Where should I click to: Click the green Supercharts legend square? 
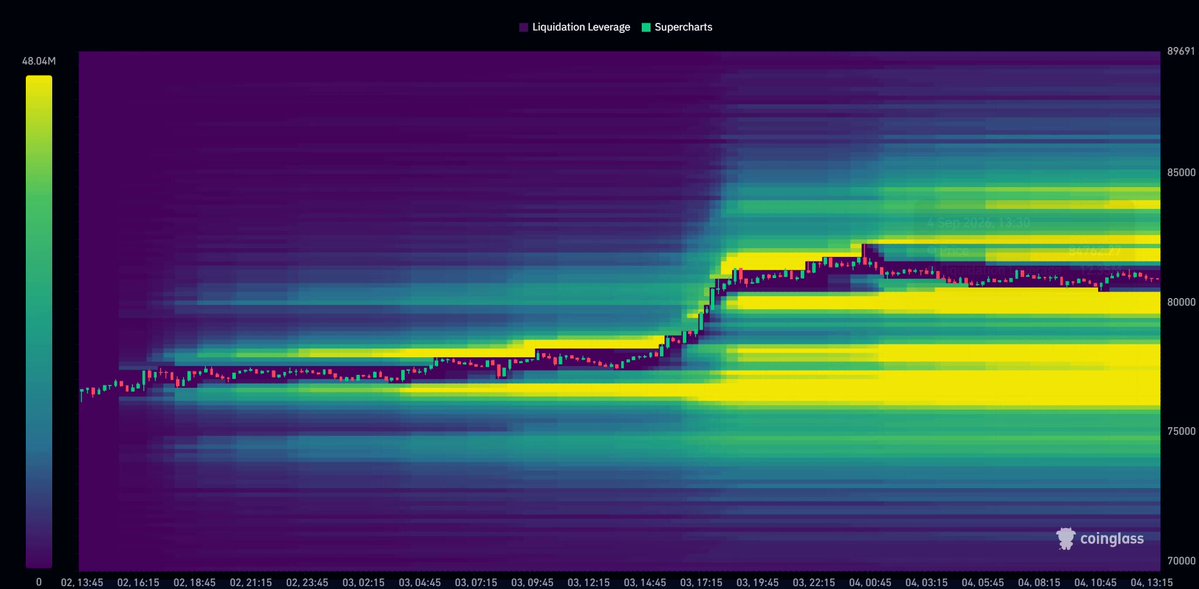click(646, 28)
